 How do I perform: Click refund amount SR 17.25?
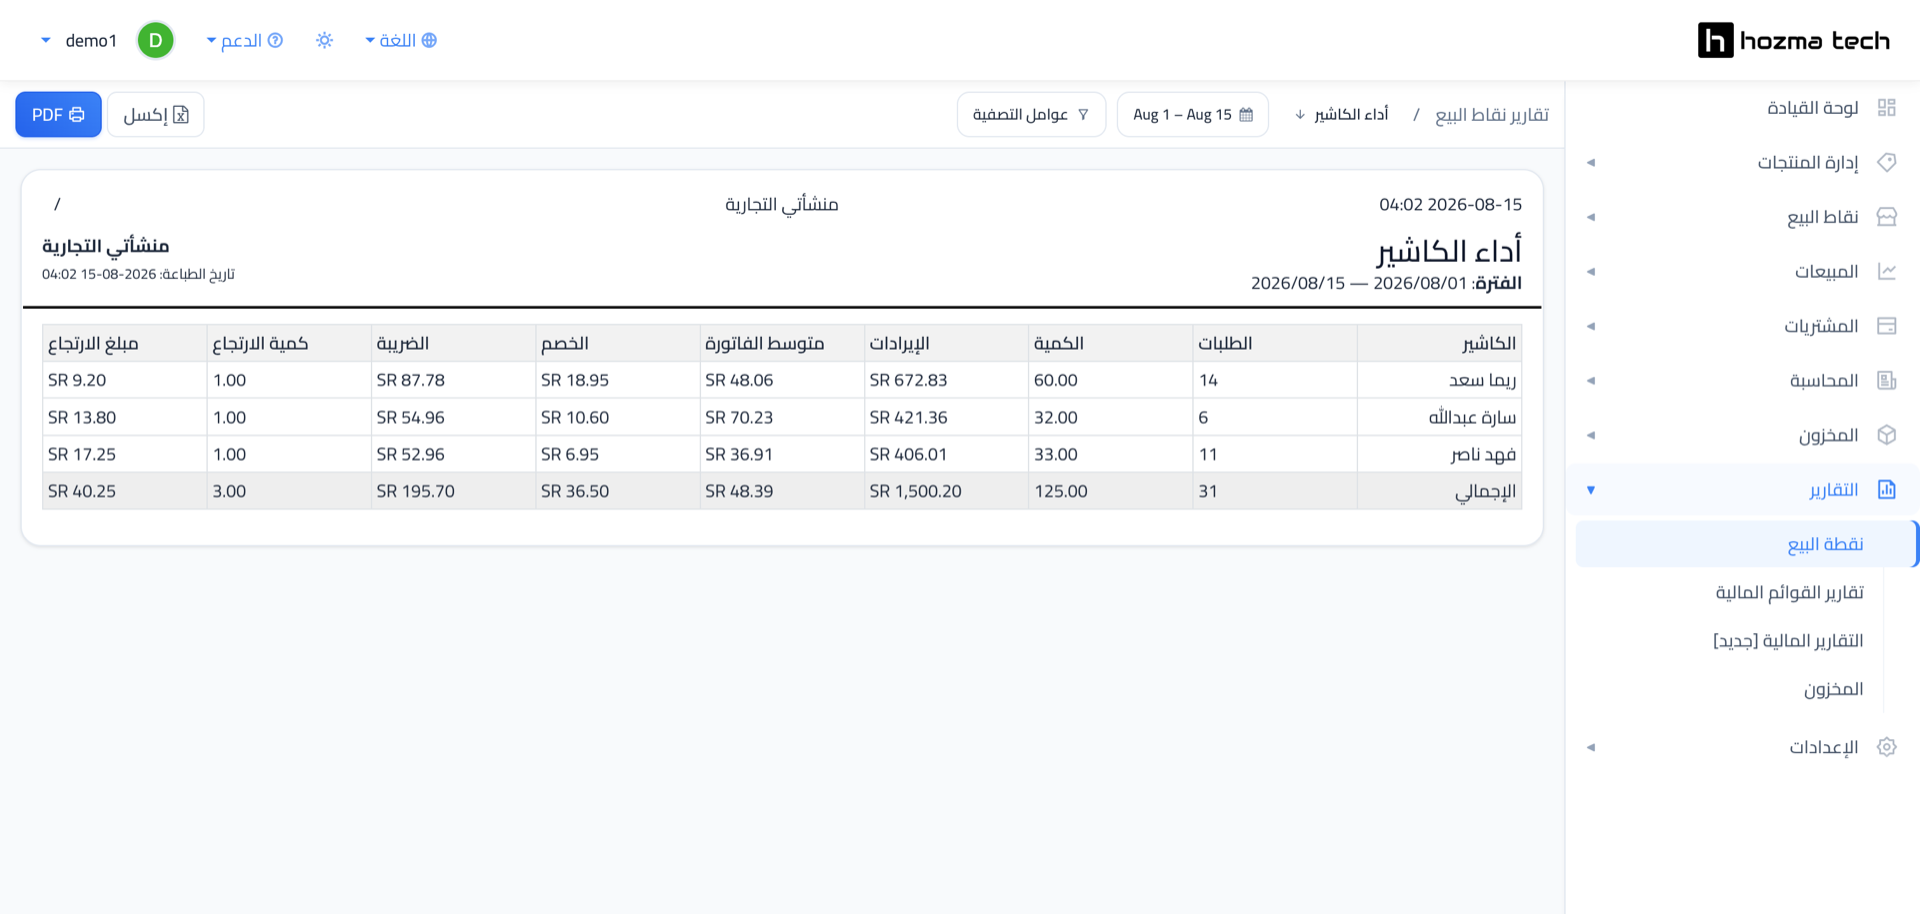[x=82, y=454]
